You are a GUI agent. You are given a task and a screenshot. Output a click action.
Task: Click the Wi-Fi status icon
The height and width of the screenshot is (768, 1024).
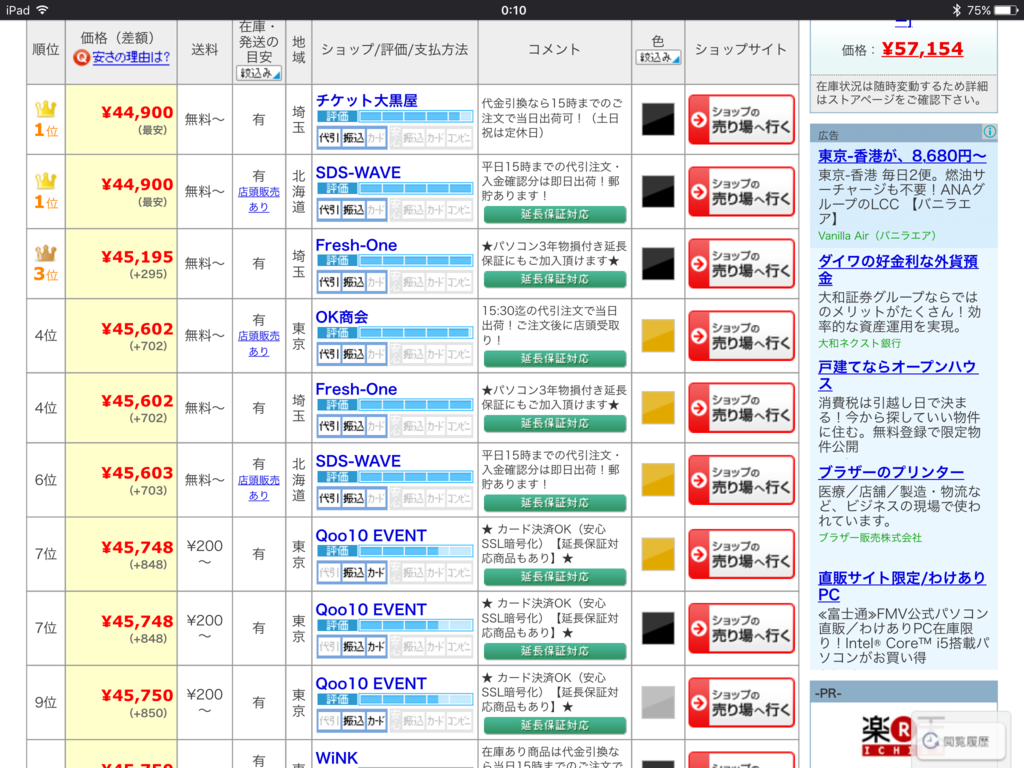tap(42, 10)
